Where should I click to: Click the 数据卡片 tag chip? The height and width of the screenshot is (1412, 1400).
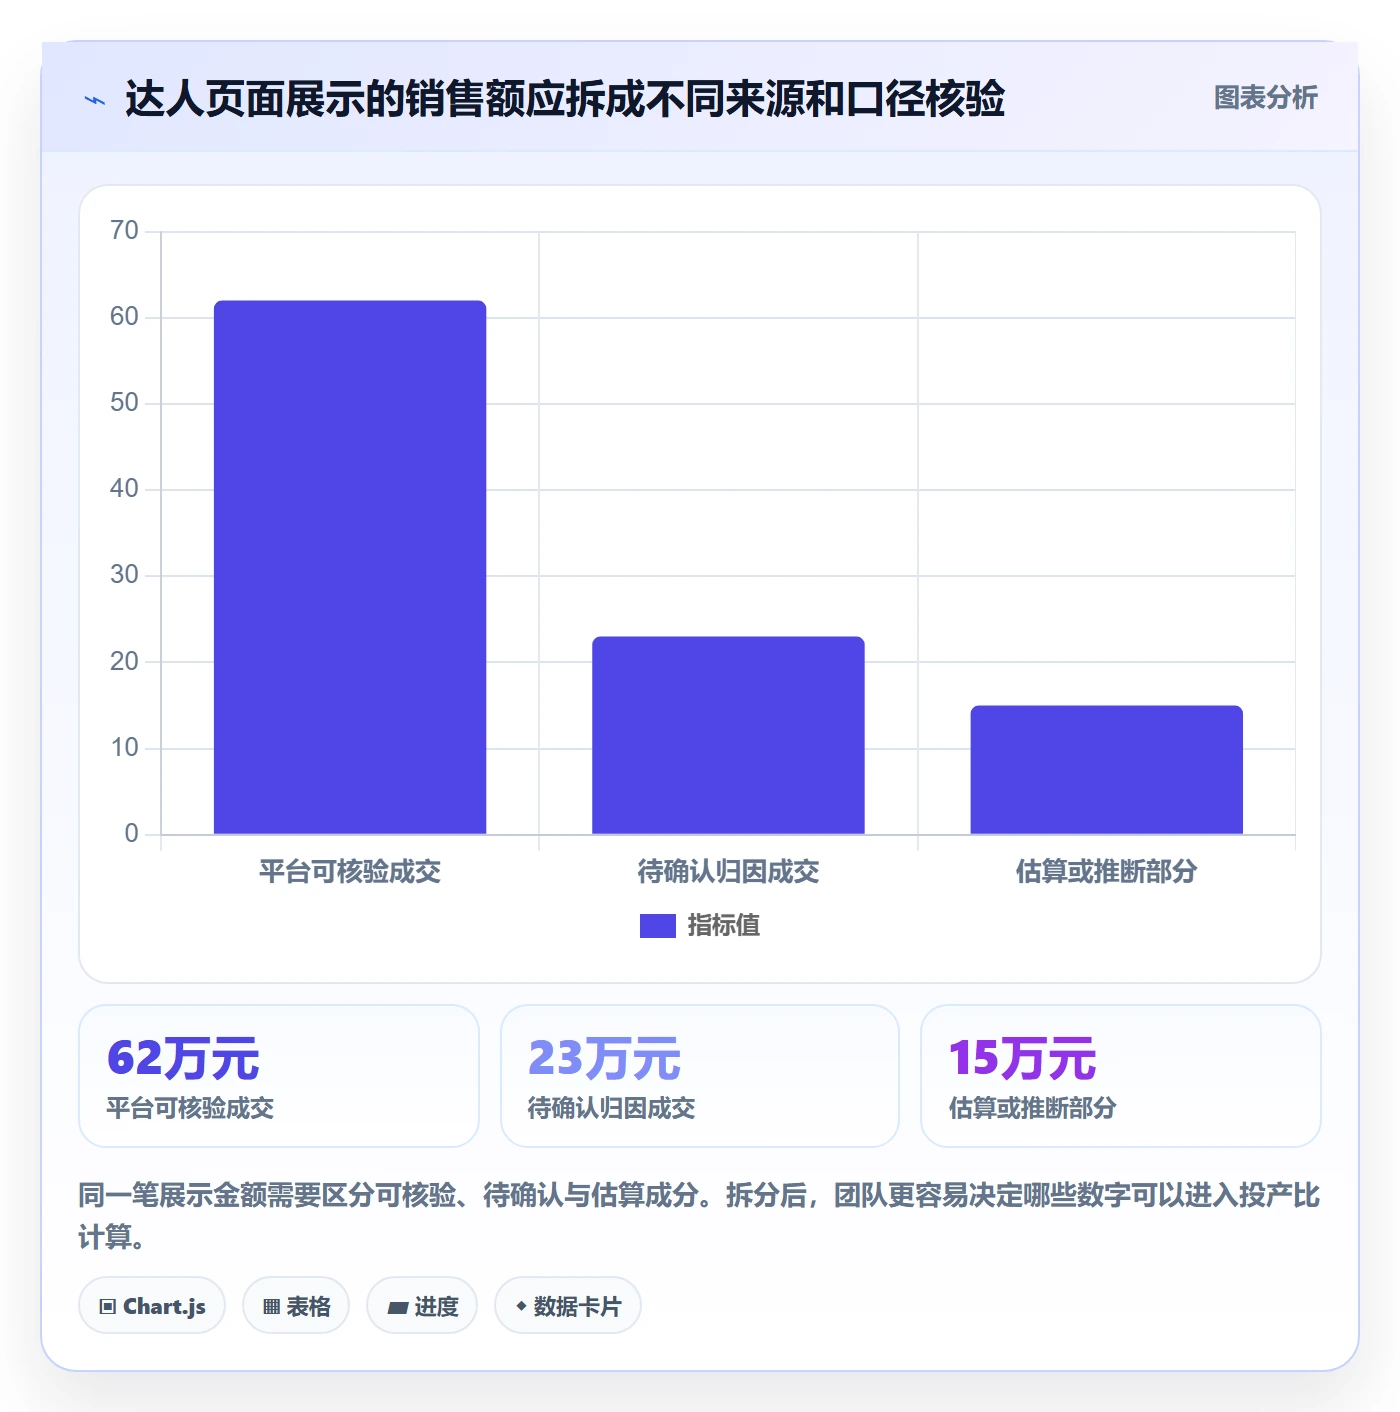(x=568, y=1306)
